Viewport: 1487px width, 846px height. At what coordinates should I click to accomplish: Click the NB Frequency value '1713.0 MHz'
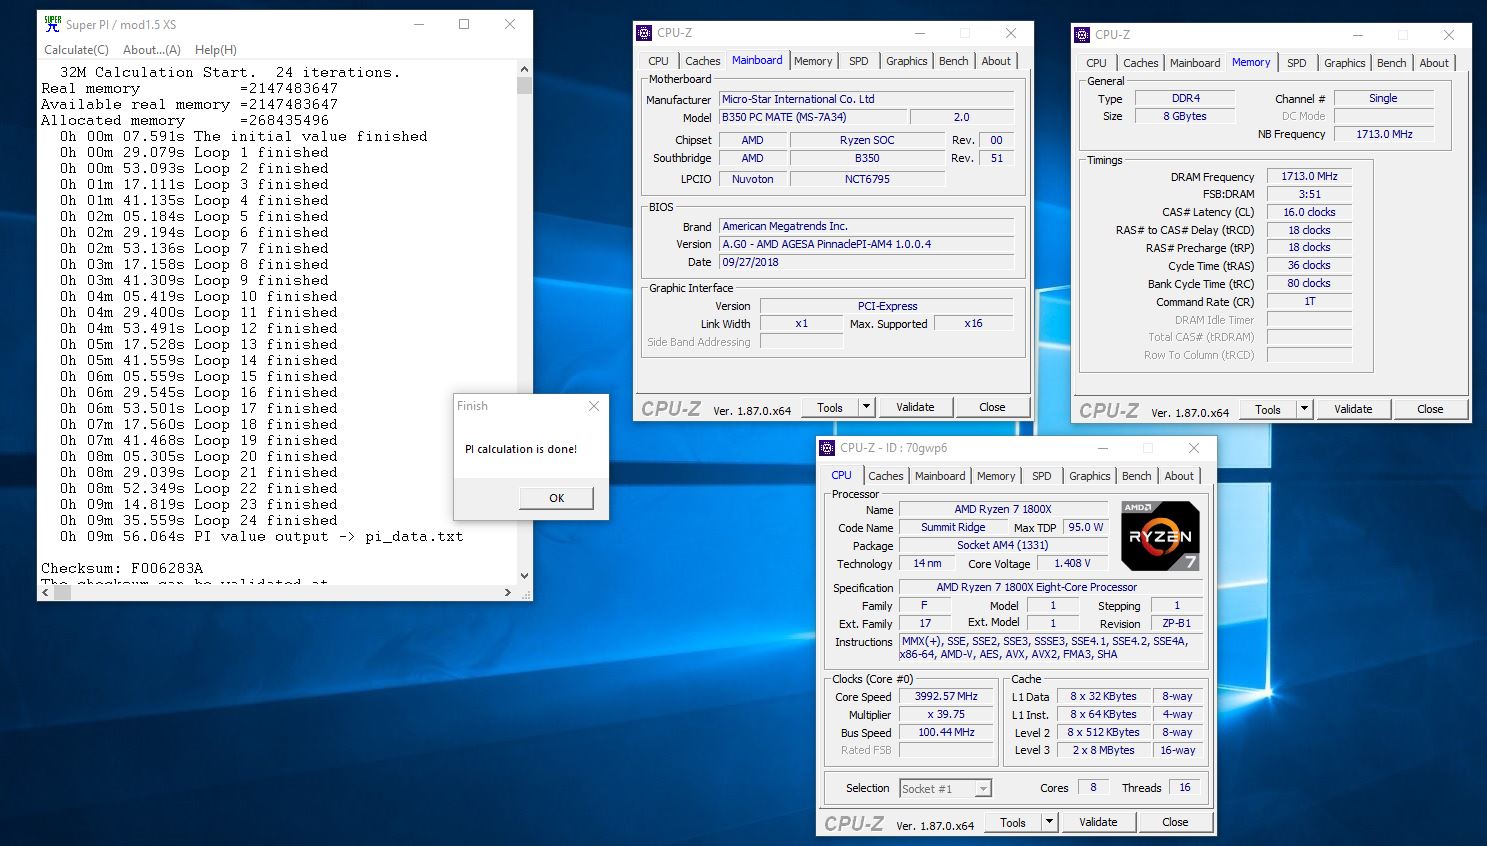point(1384,134)
